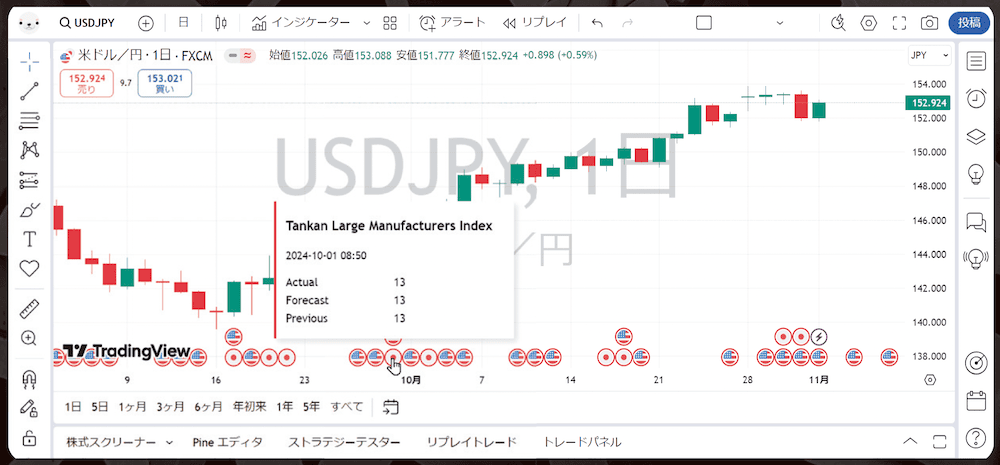The image size is (1000, 465).
Task: Change the daily timeframe interval
Action: point(183,23)
